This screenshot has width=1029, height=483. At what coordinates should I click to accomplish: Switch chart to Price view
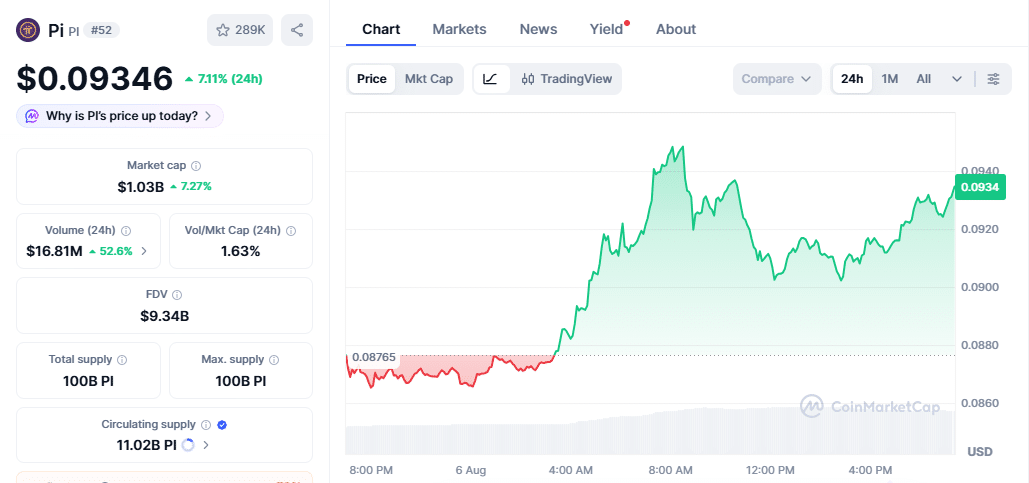coord(371,79)
